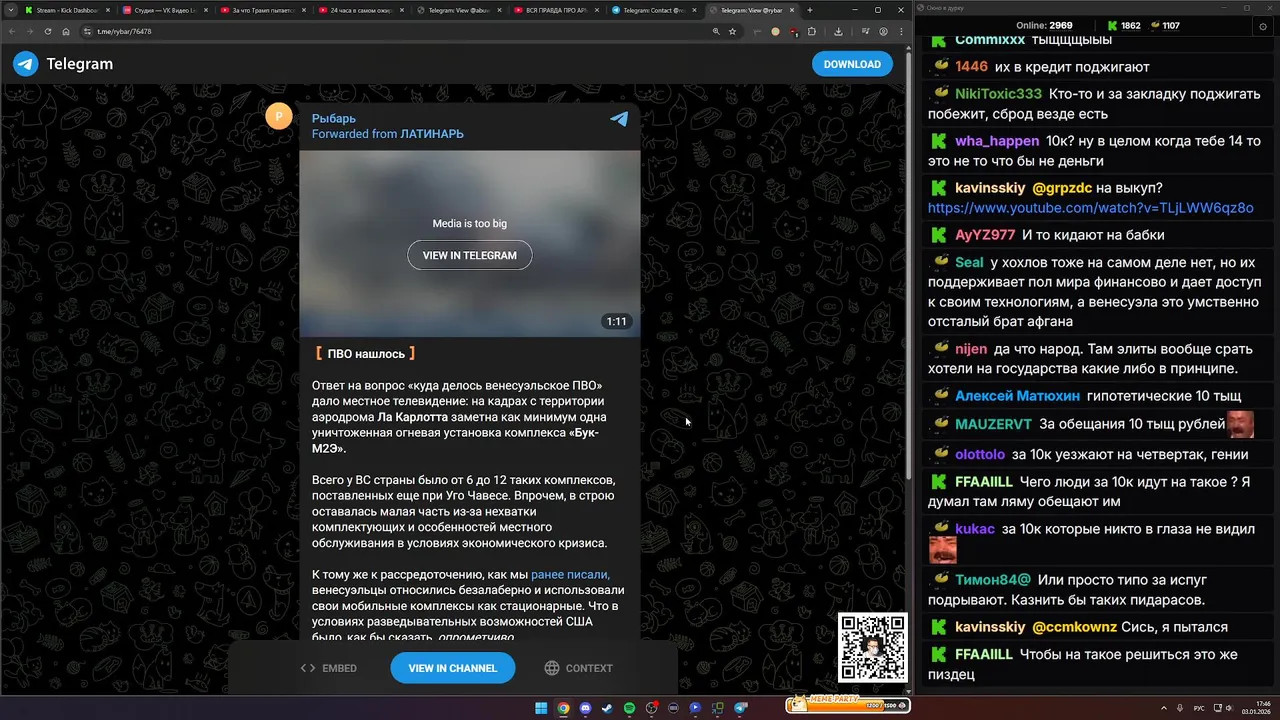
Task: Click the РУС language indicator
Action: [x=1199, y=708]
